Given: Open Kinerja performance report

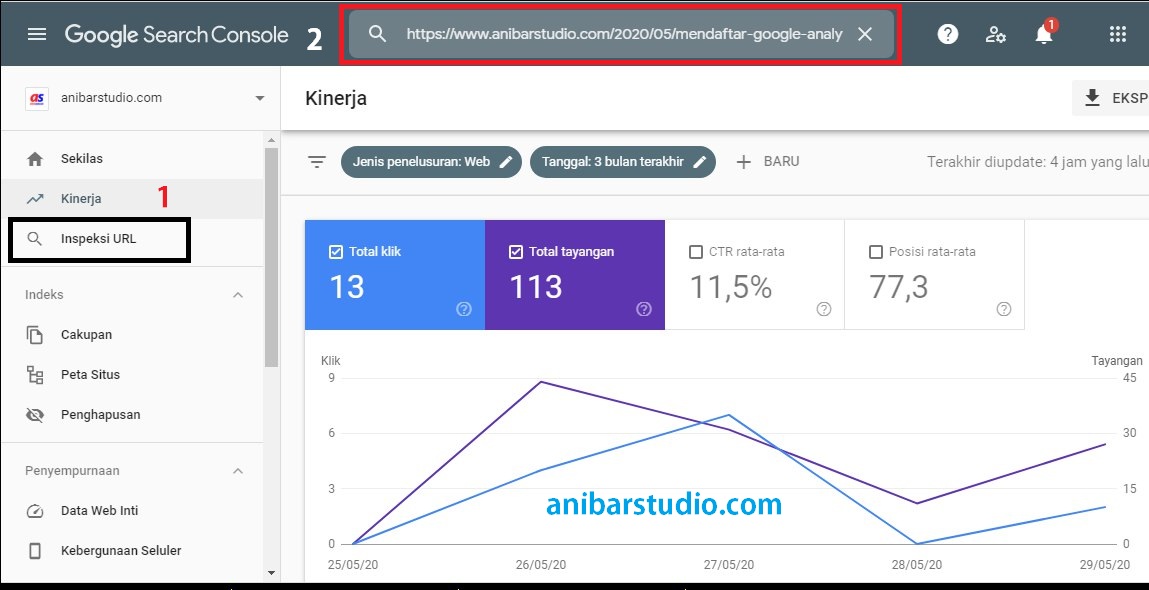Looking at the screenshot, I should click(132, 199).
